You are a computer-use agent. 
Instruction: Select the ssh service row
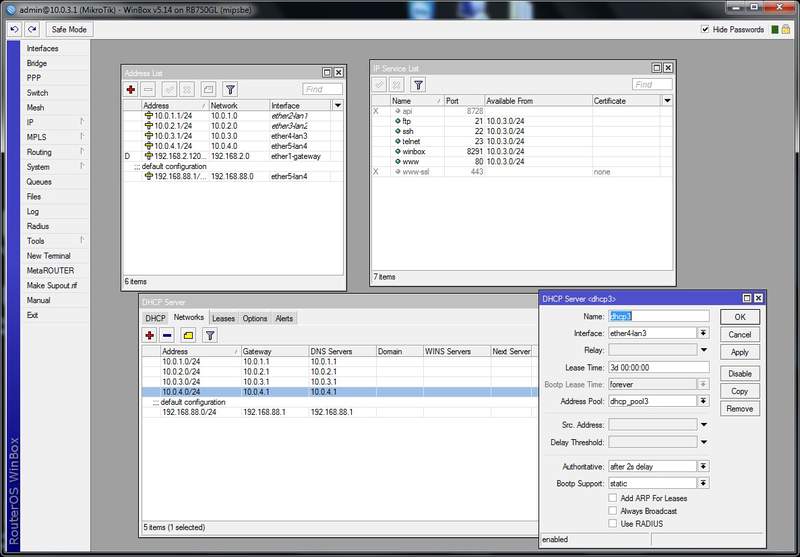522,131
